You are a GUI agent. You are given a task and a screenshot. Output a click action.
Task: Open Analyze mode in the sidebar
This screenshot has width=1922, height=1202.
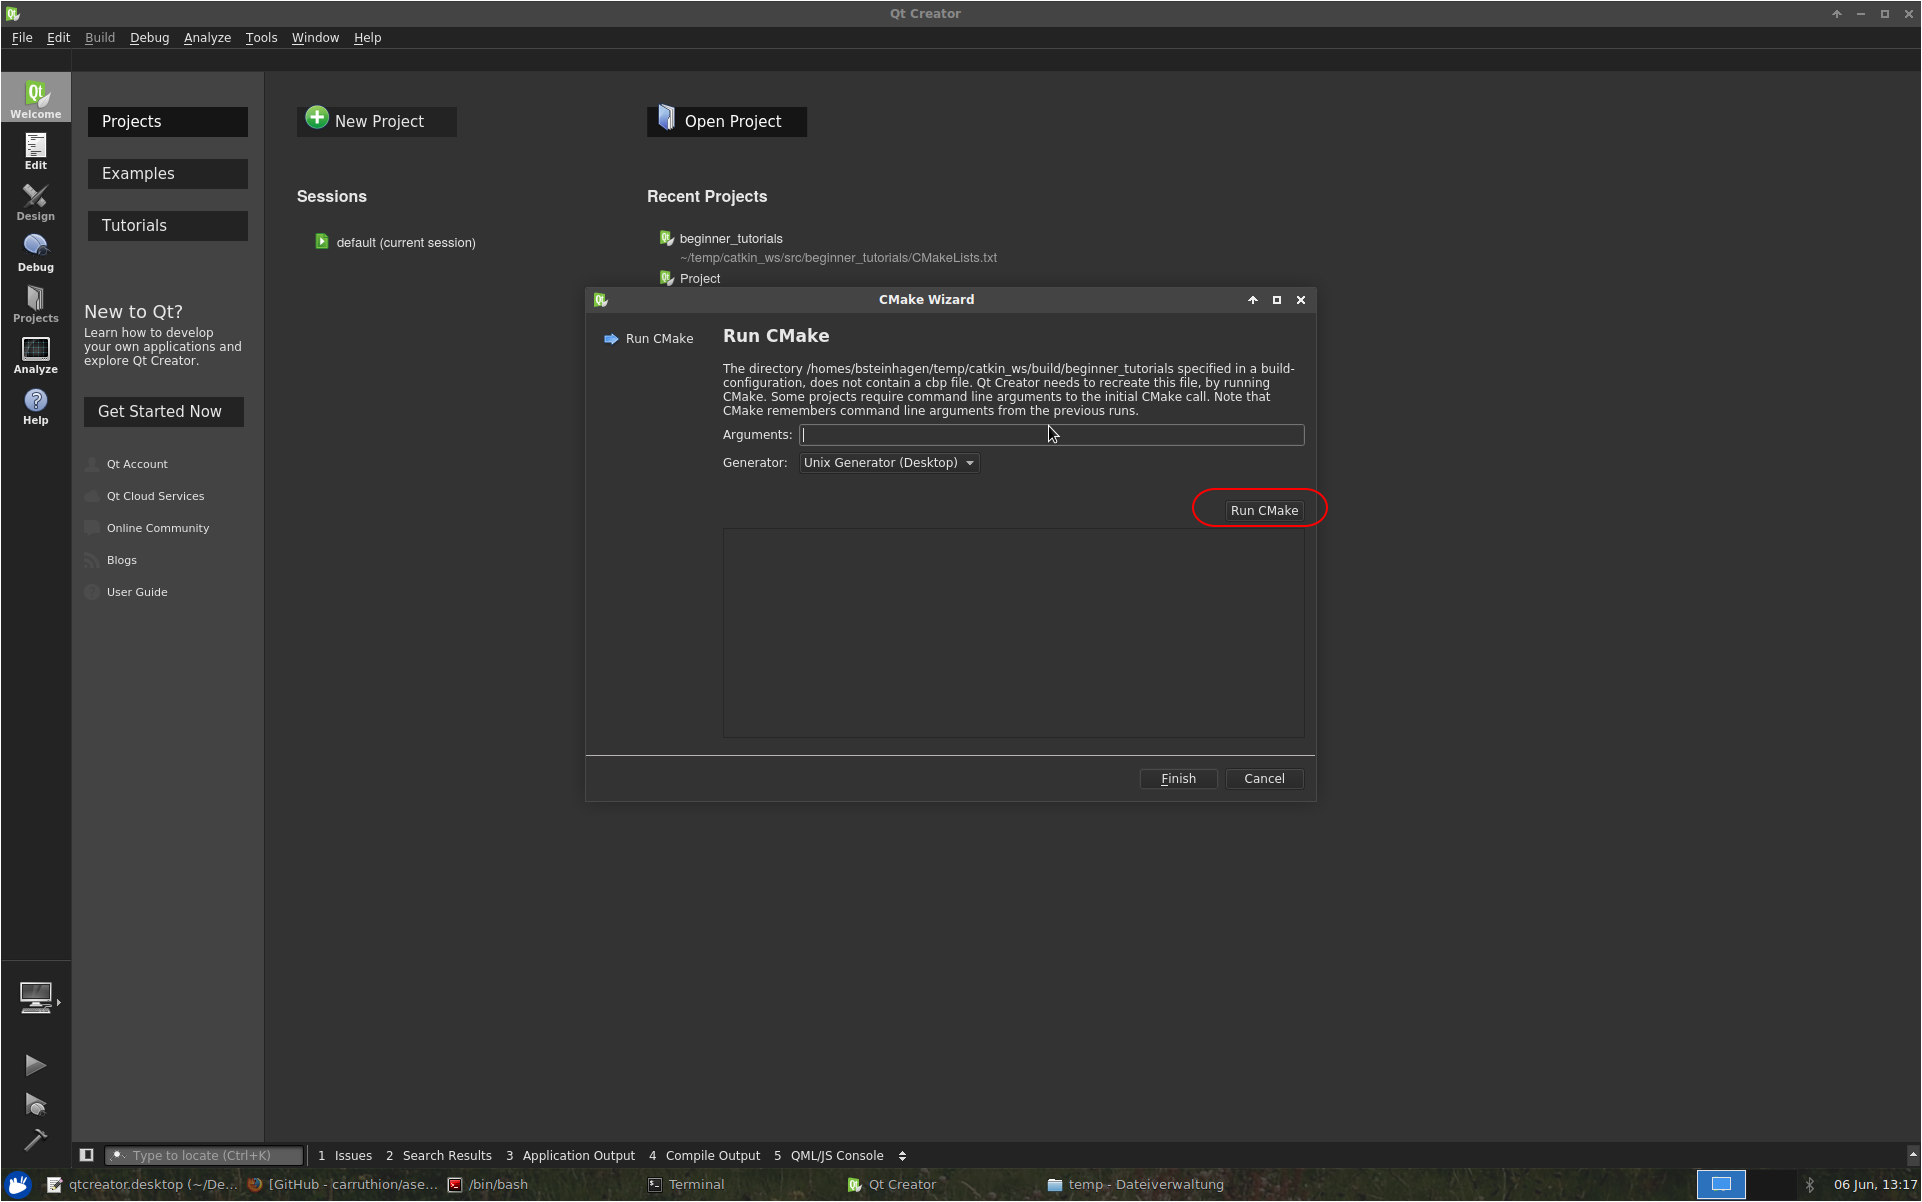click(35, 355)
